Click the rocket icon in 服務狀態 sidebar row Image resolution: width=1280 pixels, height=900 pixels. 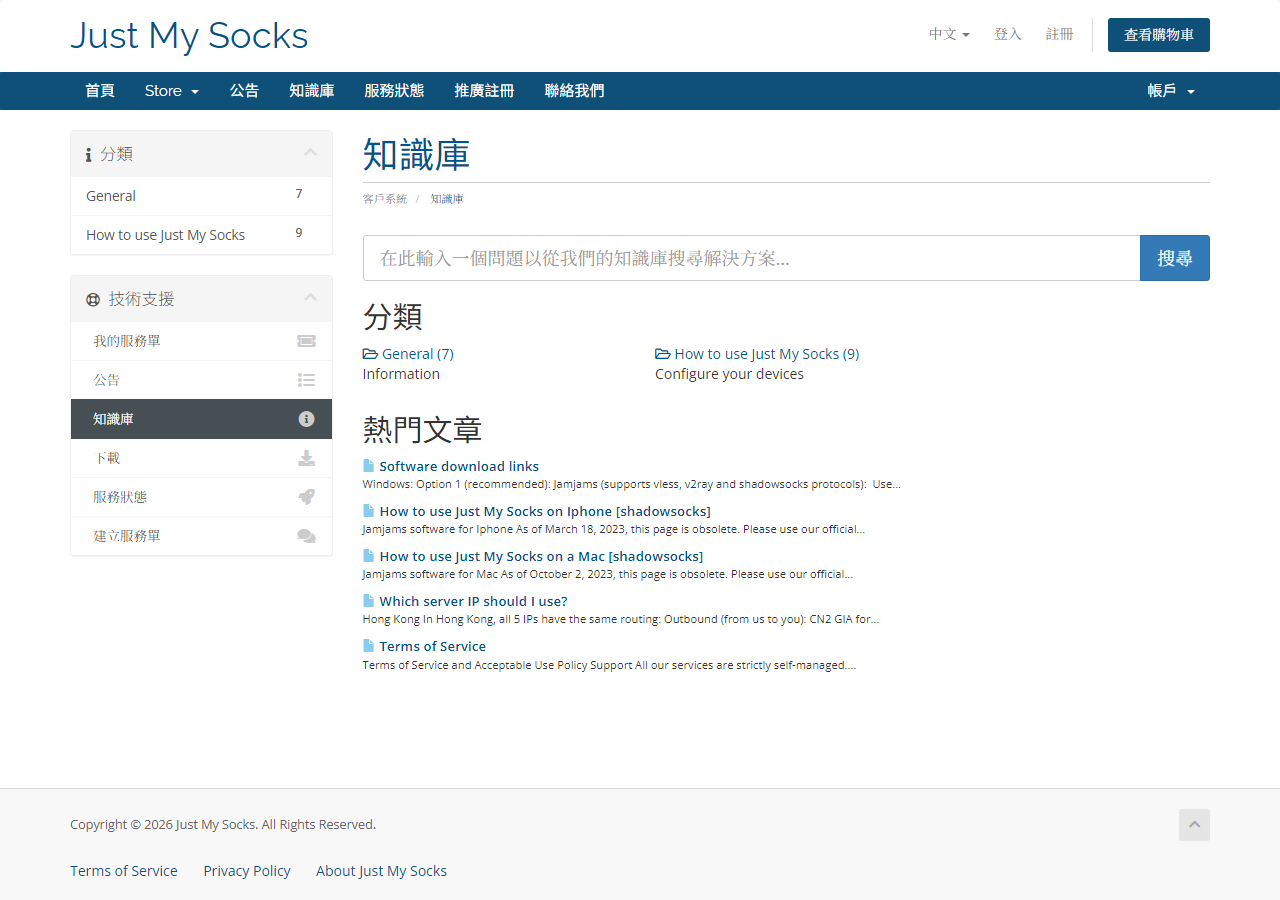(x=306, y=497)
